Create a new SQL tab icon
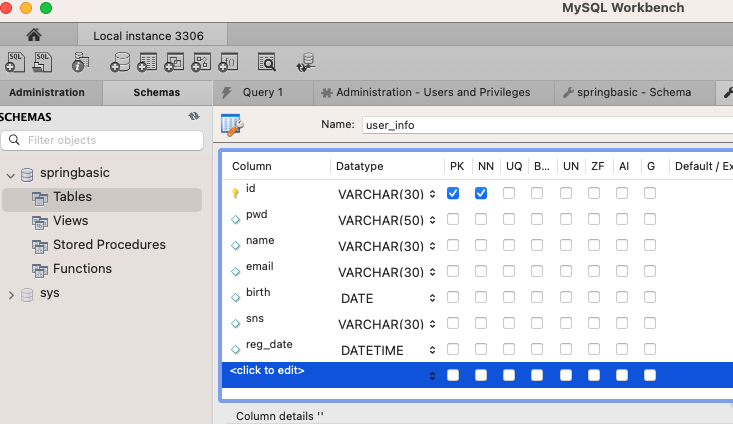 (15, 62)
